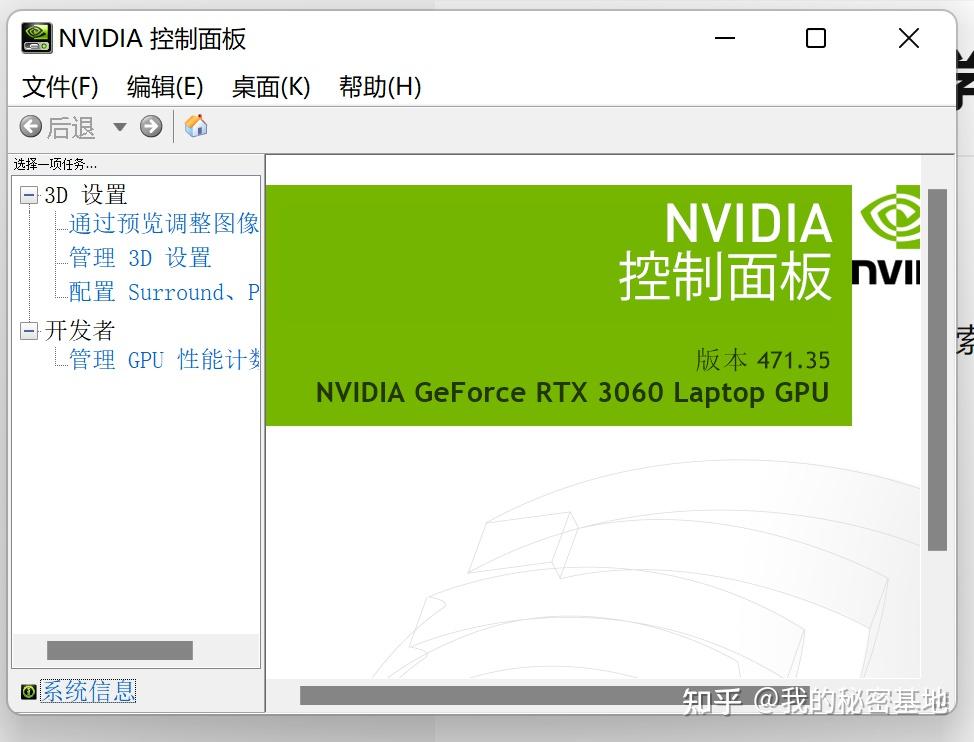Image resolution: width=974 pixels, height=742 pixels.
Task: Click the home icon in the toolbar
Action: click(196, 126)
